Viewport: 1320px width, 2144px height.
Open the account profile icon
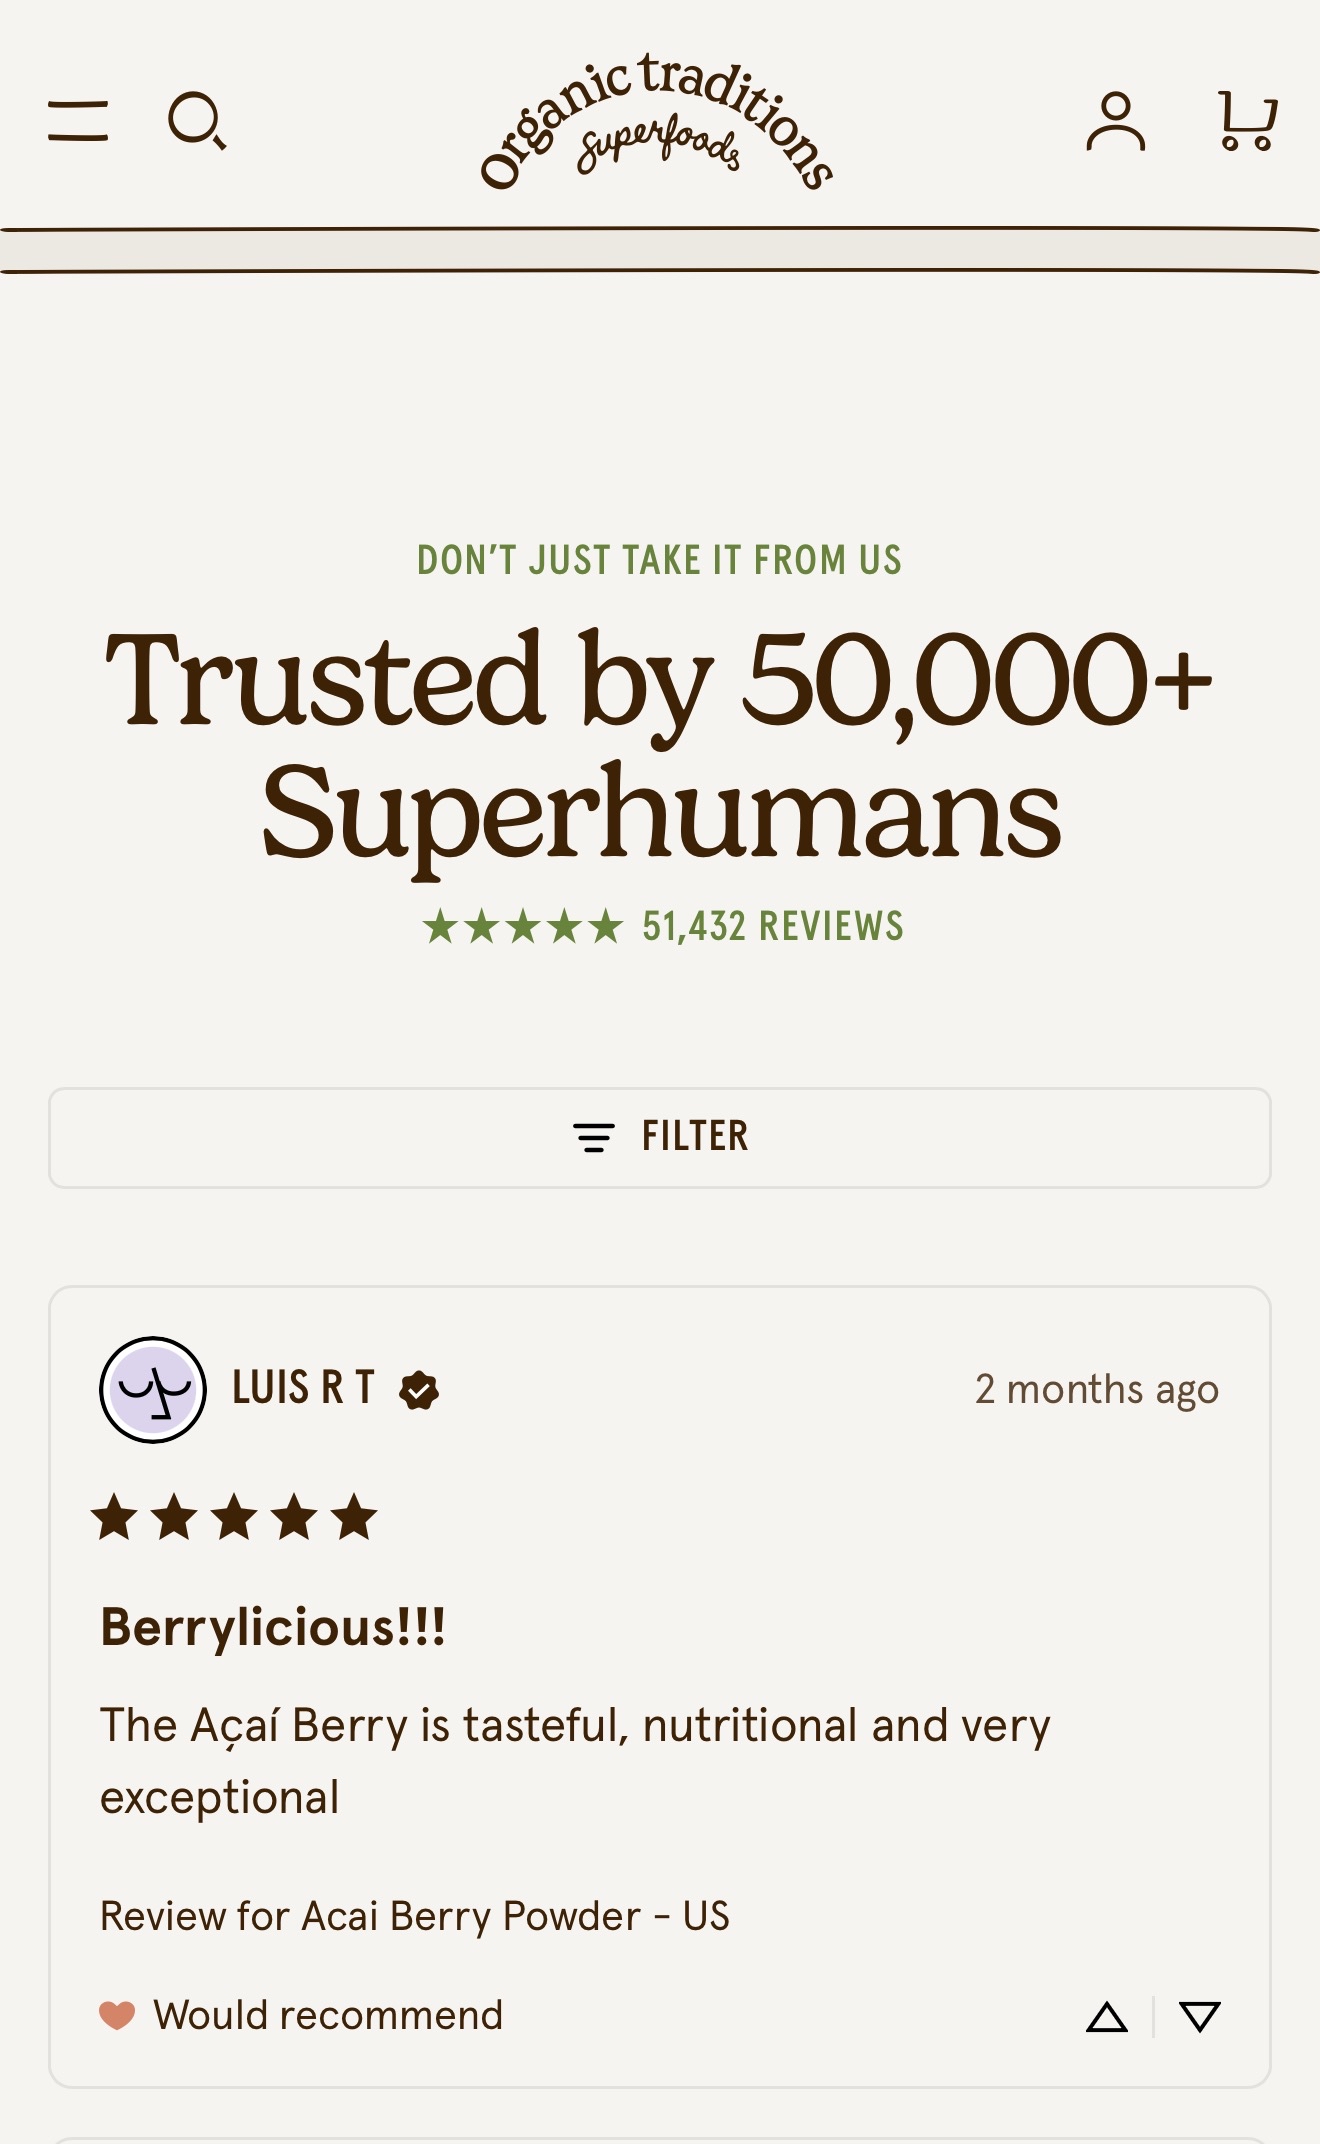(1115, 121)
